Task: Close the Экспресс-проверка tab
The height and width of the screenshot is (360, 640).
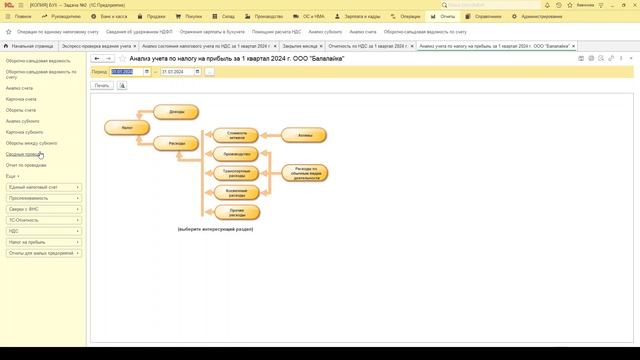Action: 135,46
